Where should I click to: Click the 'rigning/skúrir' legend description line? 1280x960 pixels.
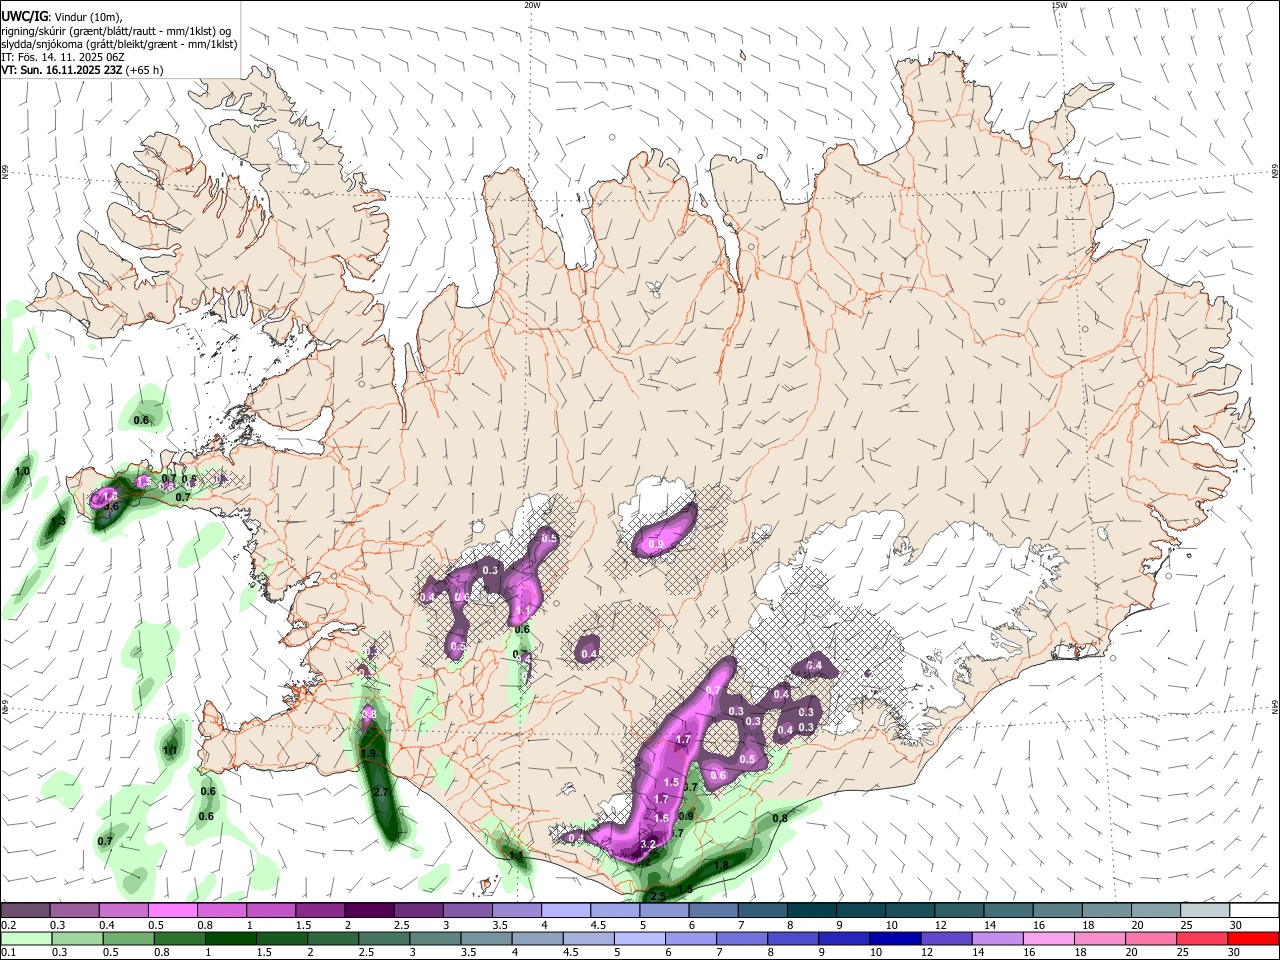click(116, 30)
